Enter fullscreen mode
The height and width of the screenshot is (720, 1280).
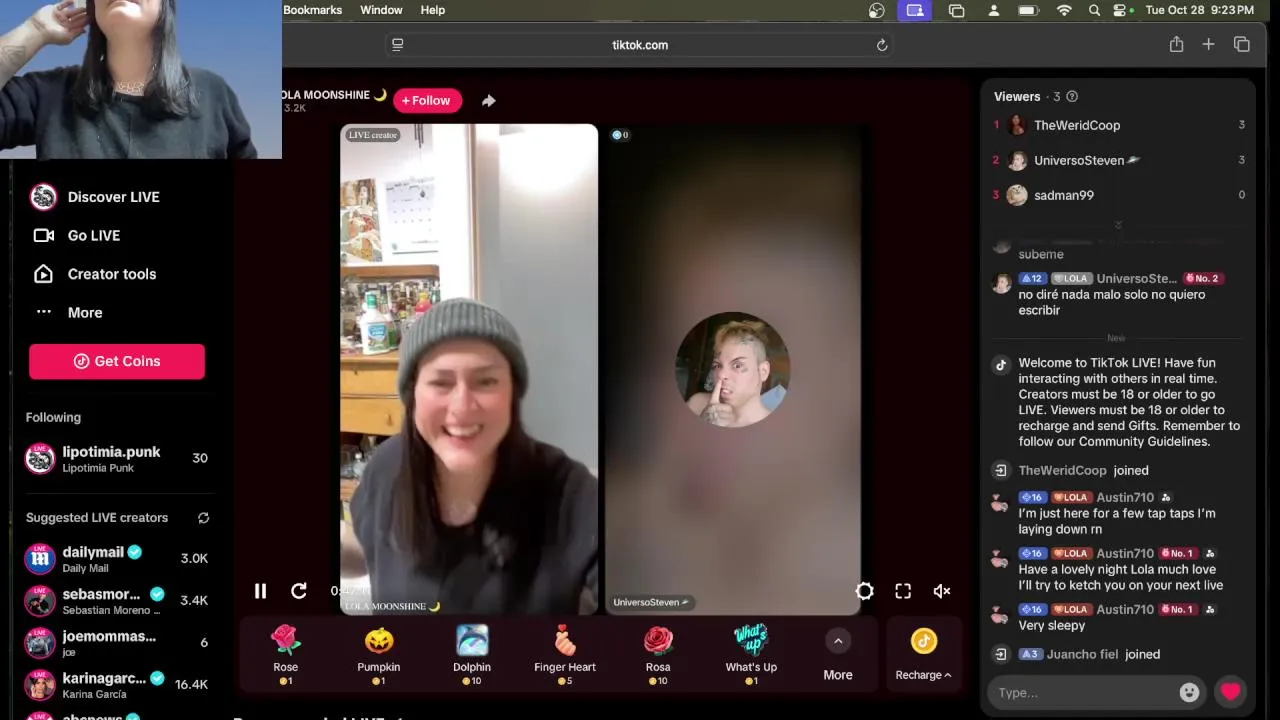click(903, 591)
